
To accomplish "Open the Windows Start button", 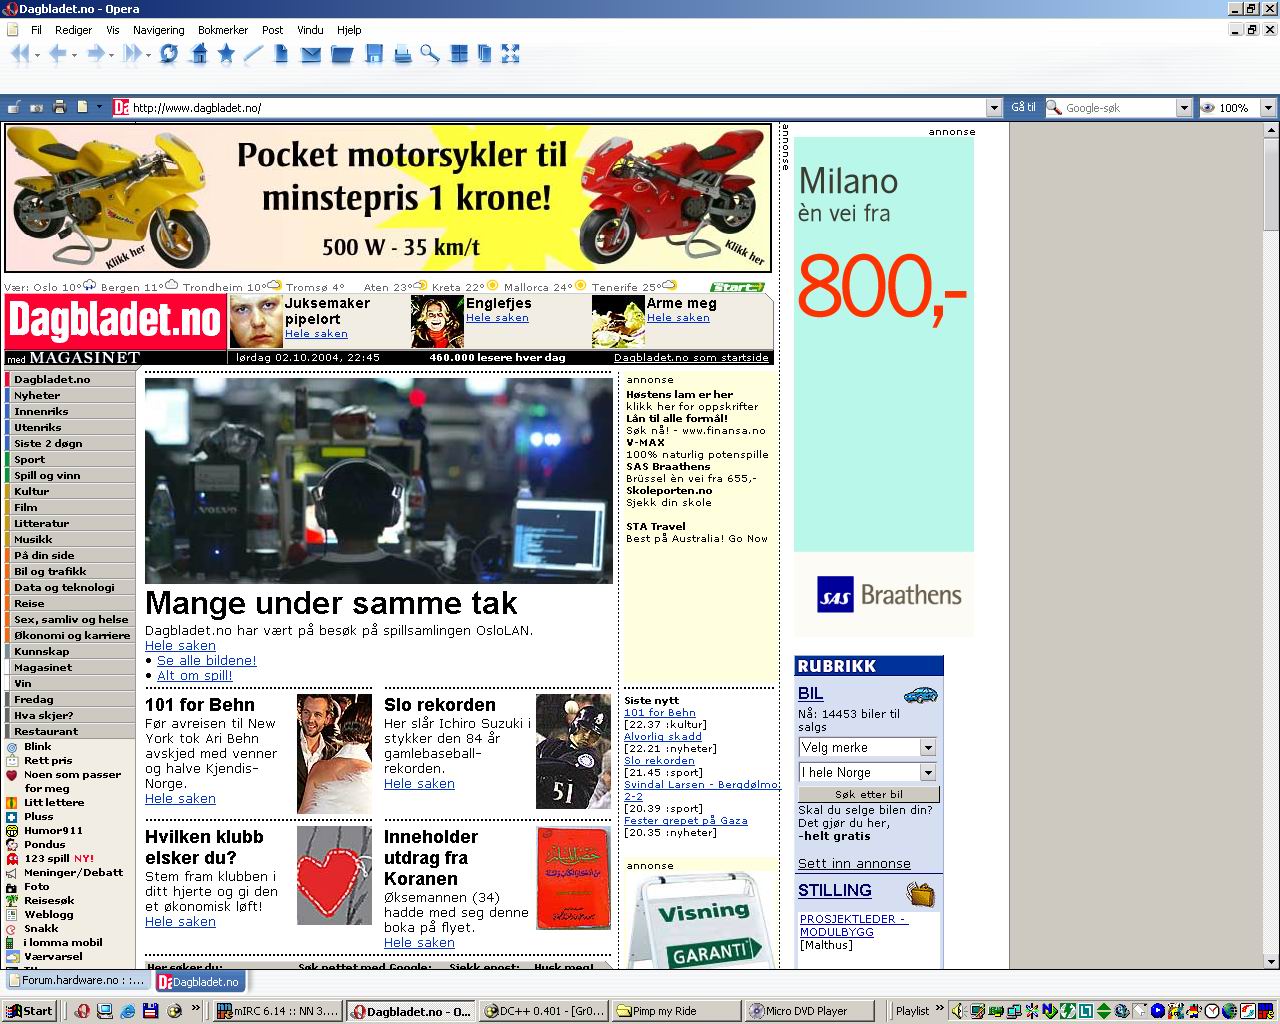I will pyautogui.click(x=29, y=1011).
